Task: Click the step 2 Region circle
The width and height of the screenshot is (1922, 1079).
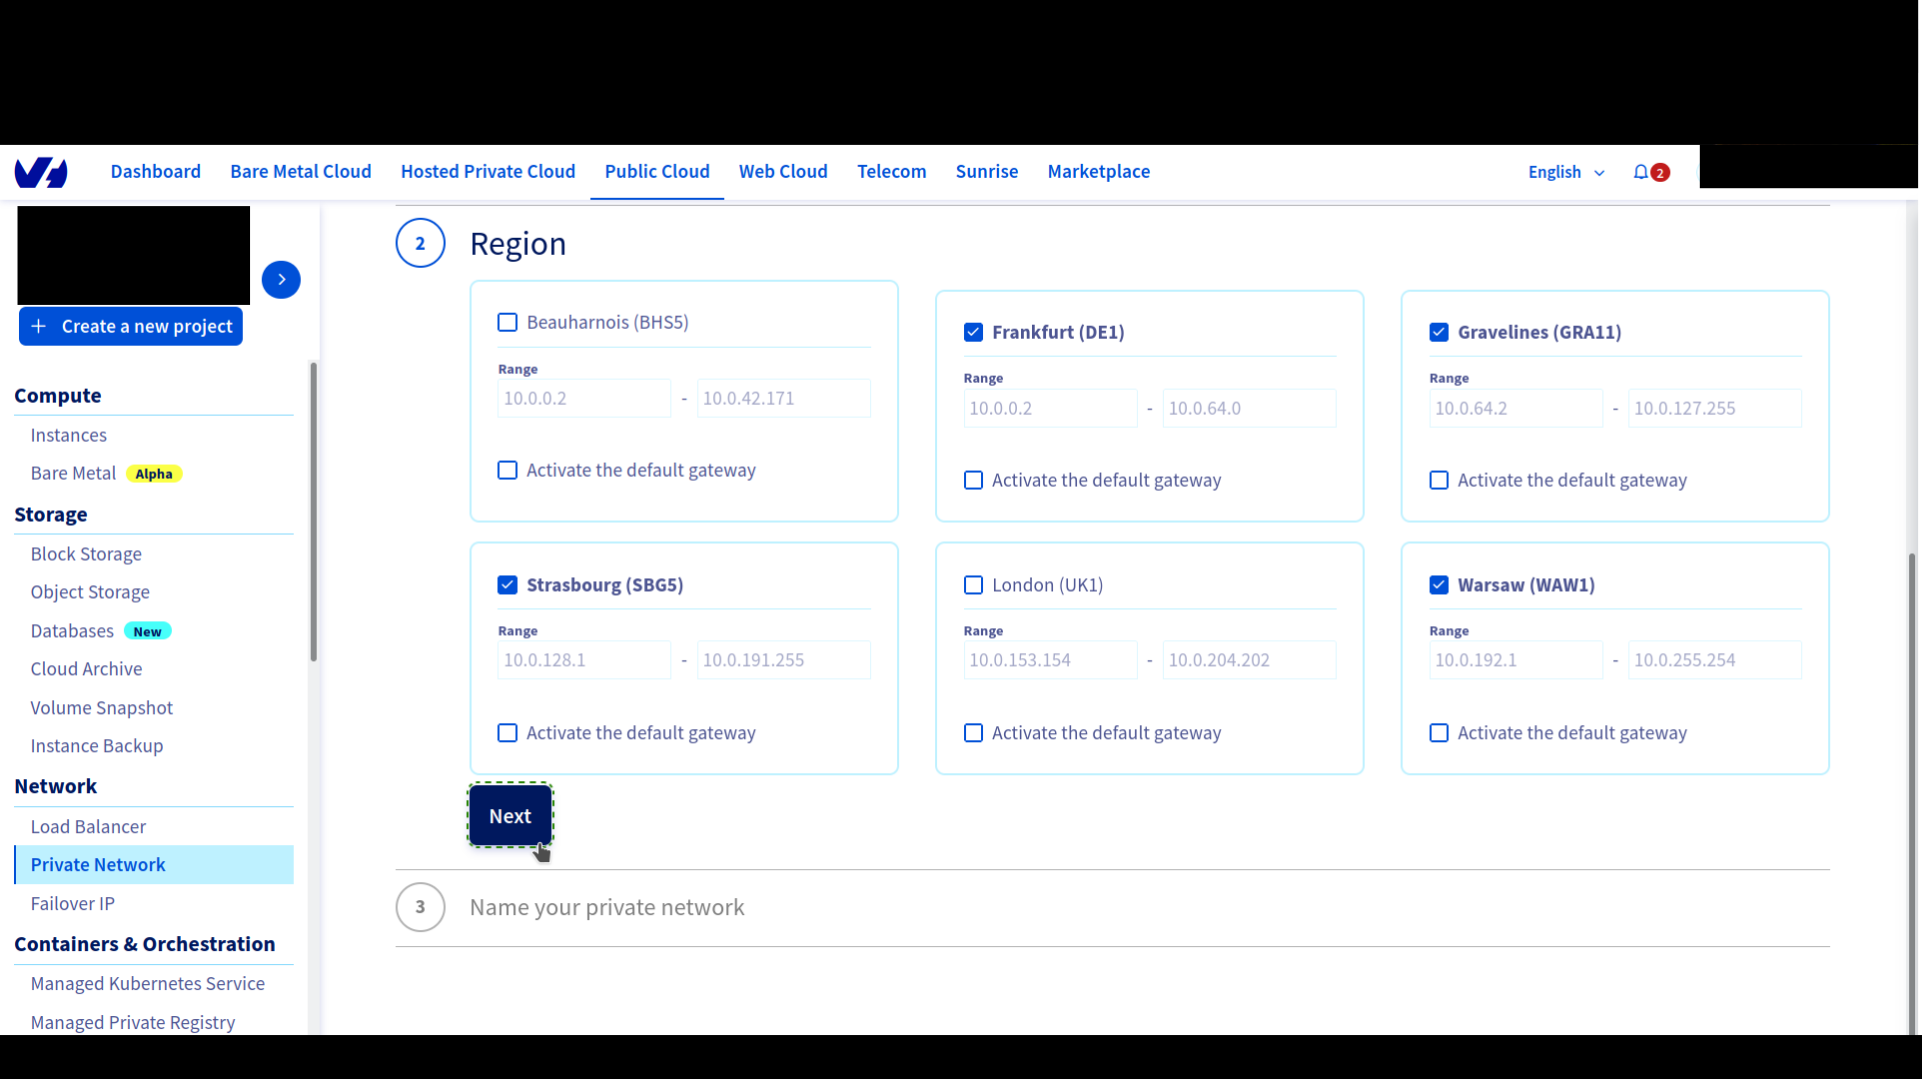Action: click(x=420, y=242)
